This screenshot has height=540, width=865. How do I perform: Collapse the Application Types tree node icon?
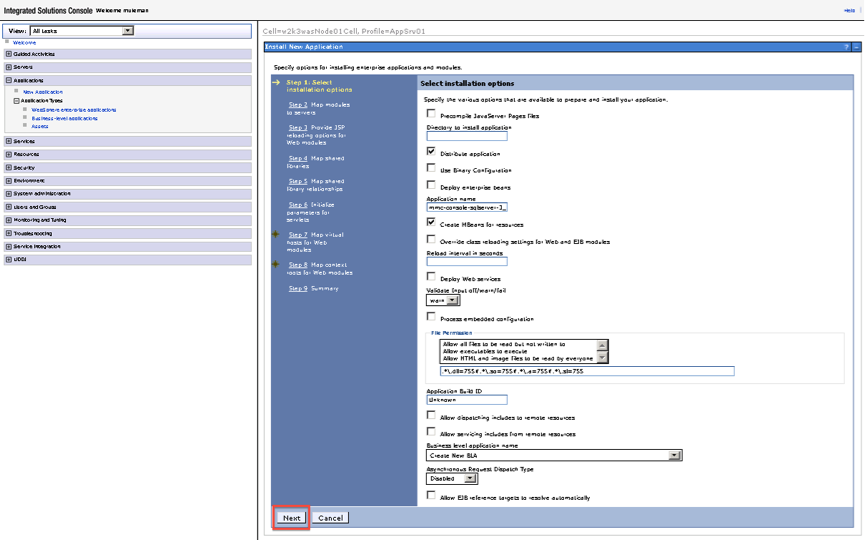point(16,100)
